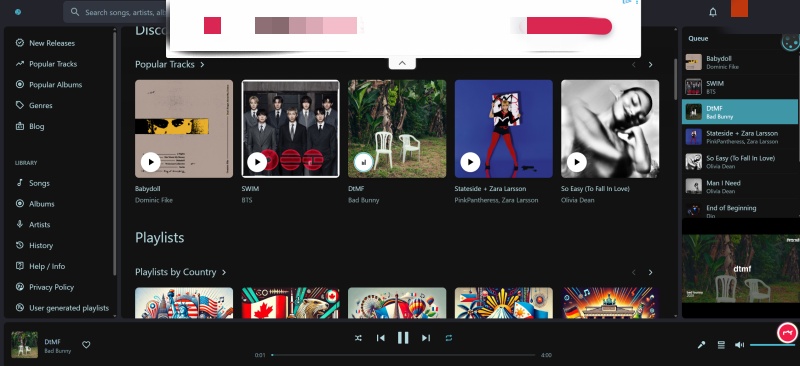800x366 pixels.
Task: Open lyrics with the microphone icon in player bar
Action: coord(702,345)
